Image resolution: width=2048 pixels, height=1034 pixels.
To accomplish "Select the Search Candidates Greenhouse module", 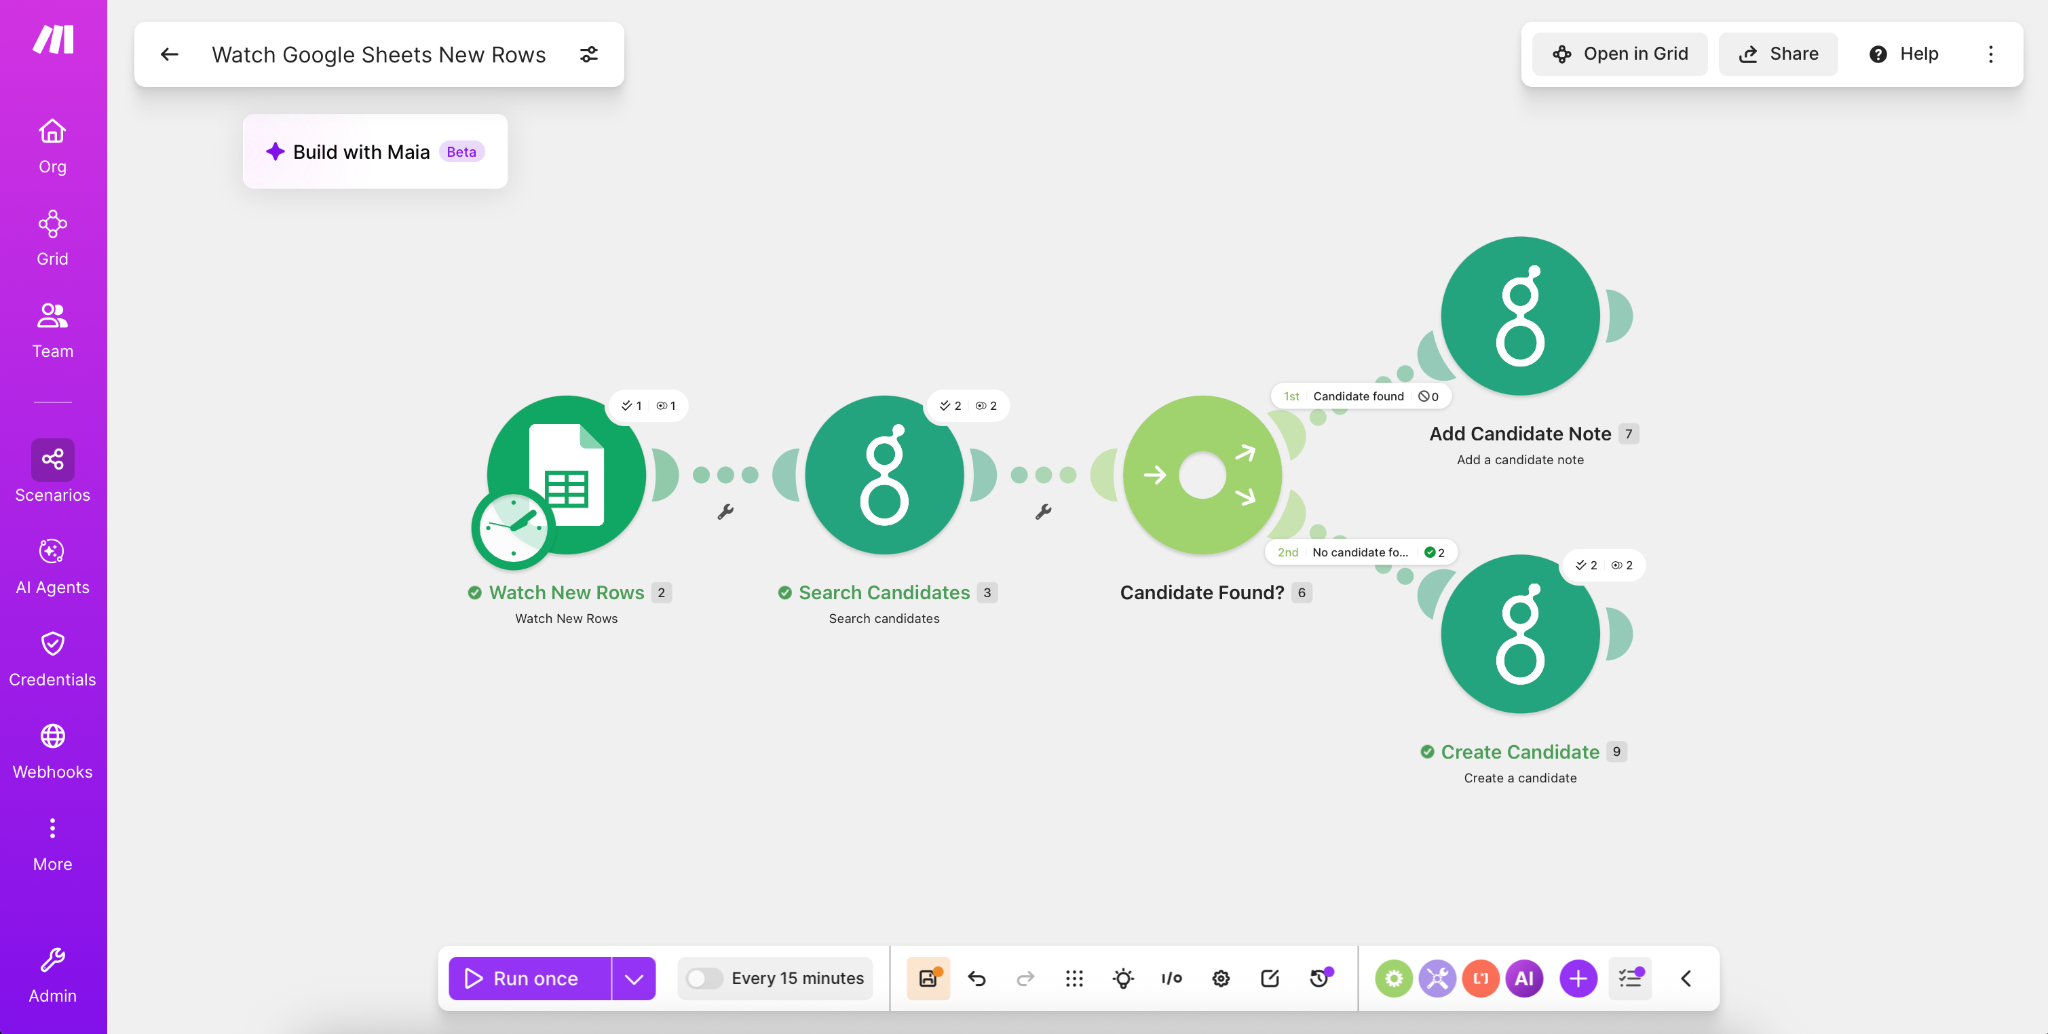I will click(x=885, y=475).
